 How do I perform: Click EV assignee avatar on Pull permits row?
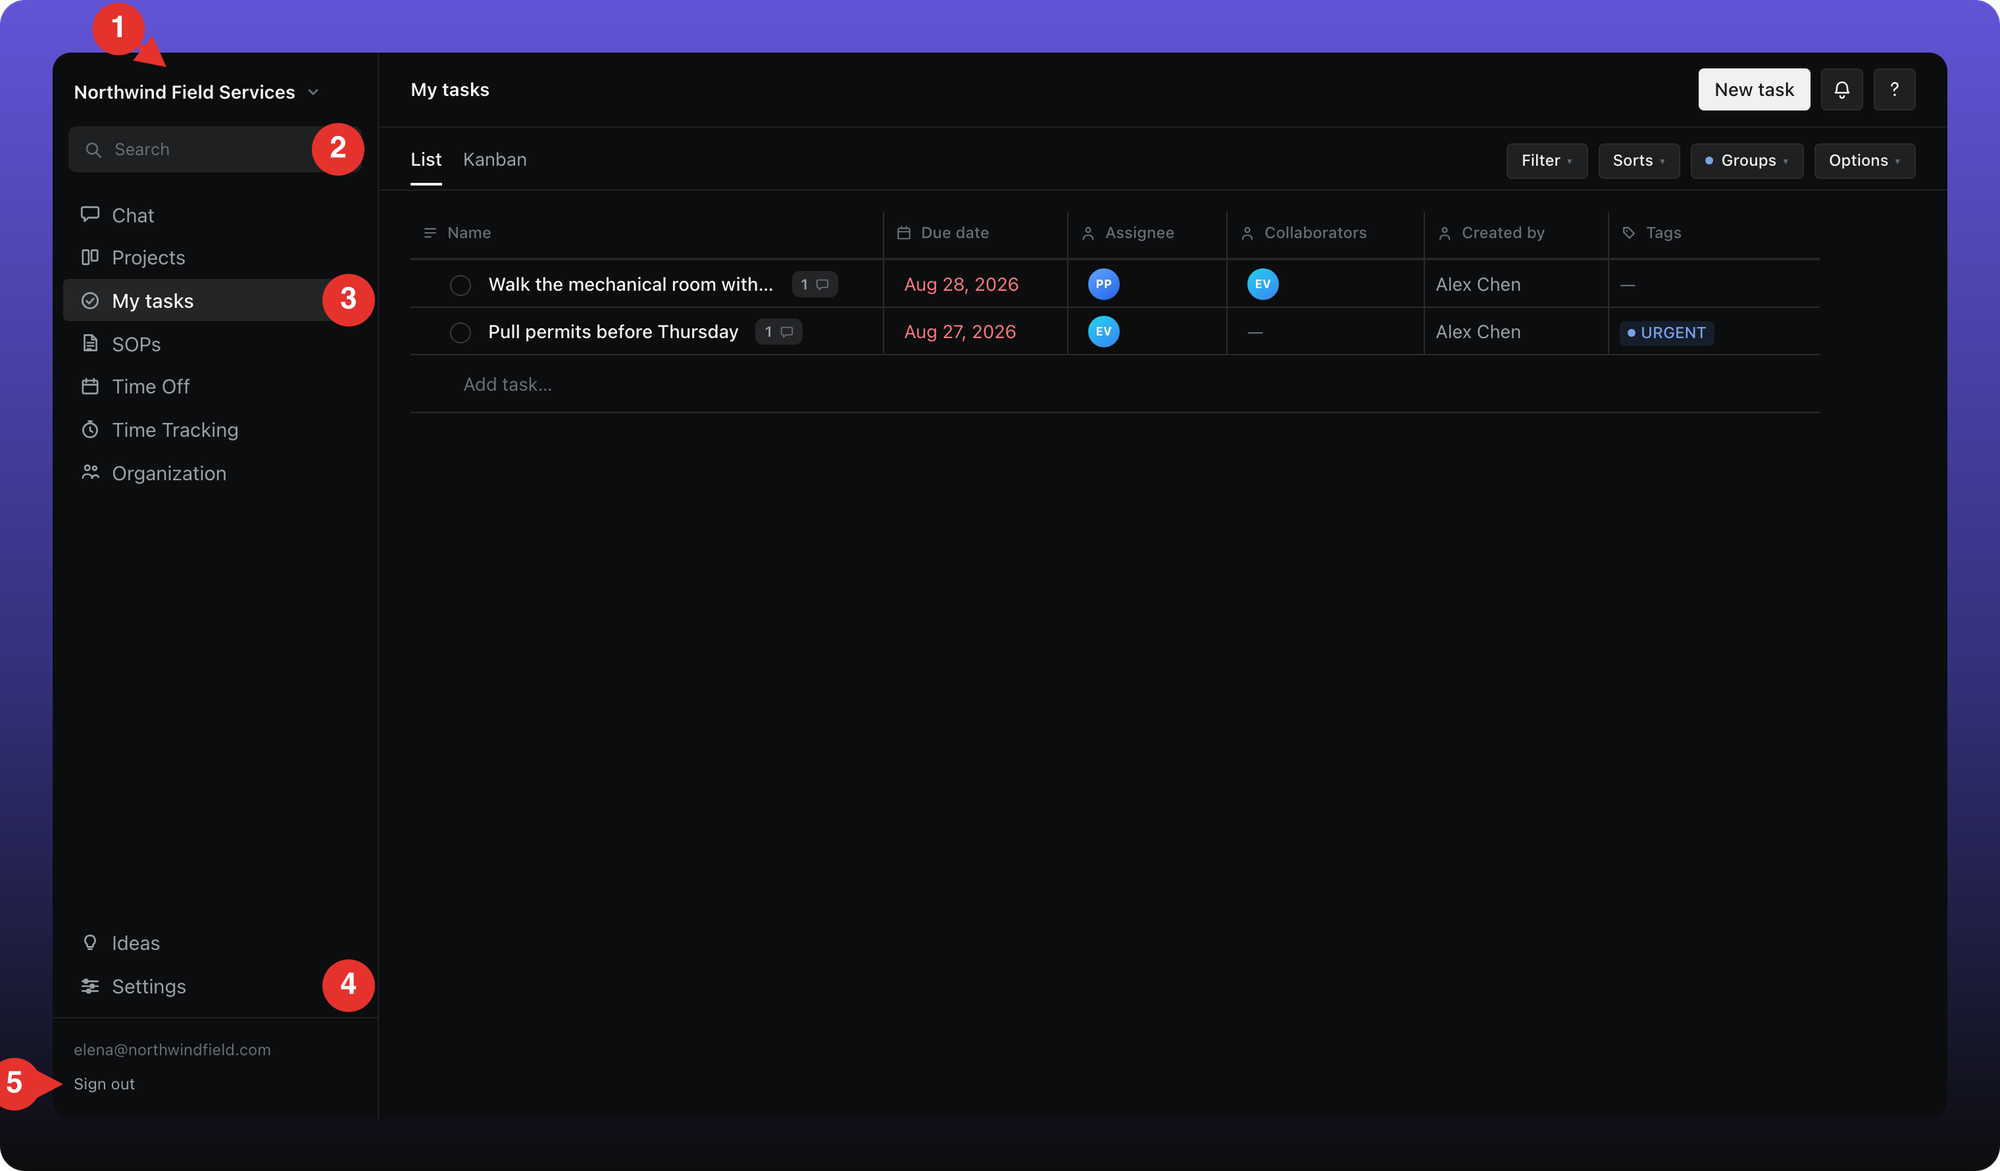(1103, 332)
